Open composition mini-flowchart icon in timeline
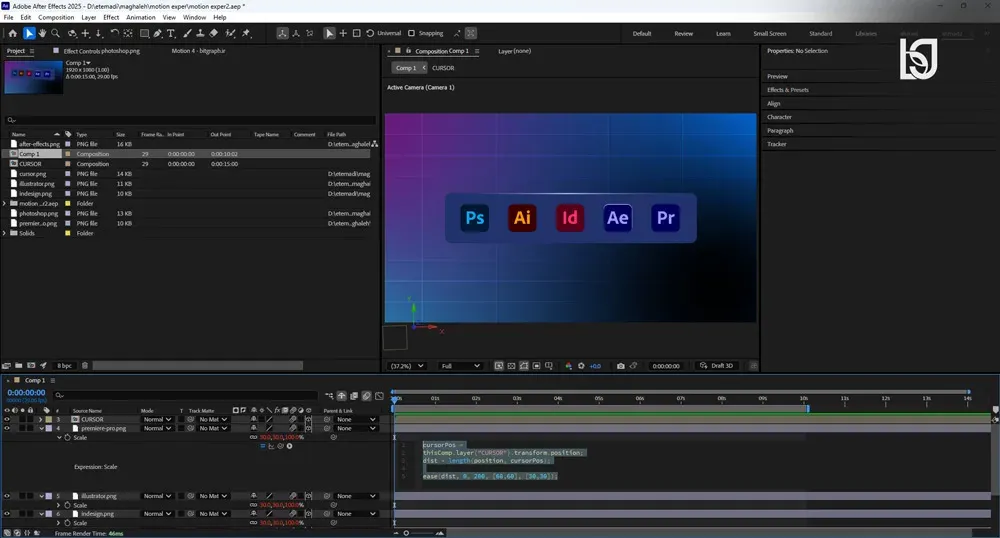 click(329, 396)
